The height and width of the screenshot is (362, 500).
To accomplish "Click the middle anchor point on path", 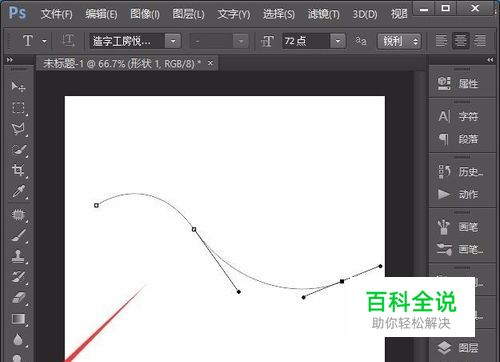I will point(194,229).
